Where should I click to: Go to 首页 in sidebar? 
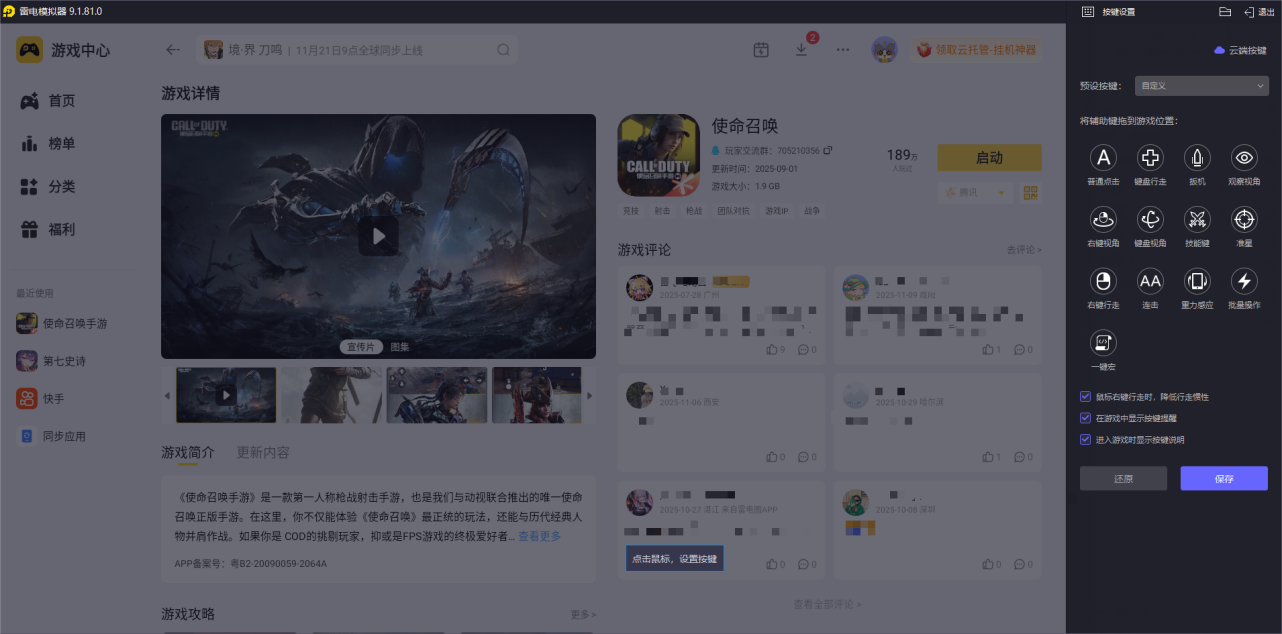(x=48, y=101)
